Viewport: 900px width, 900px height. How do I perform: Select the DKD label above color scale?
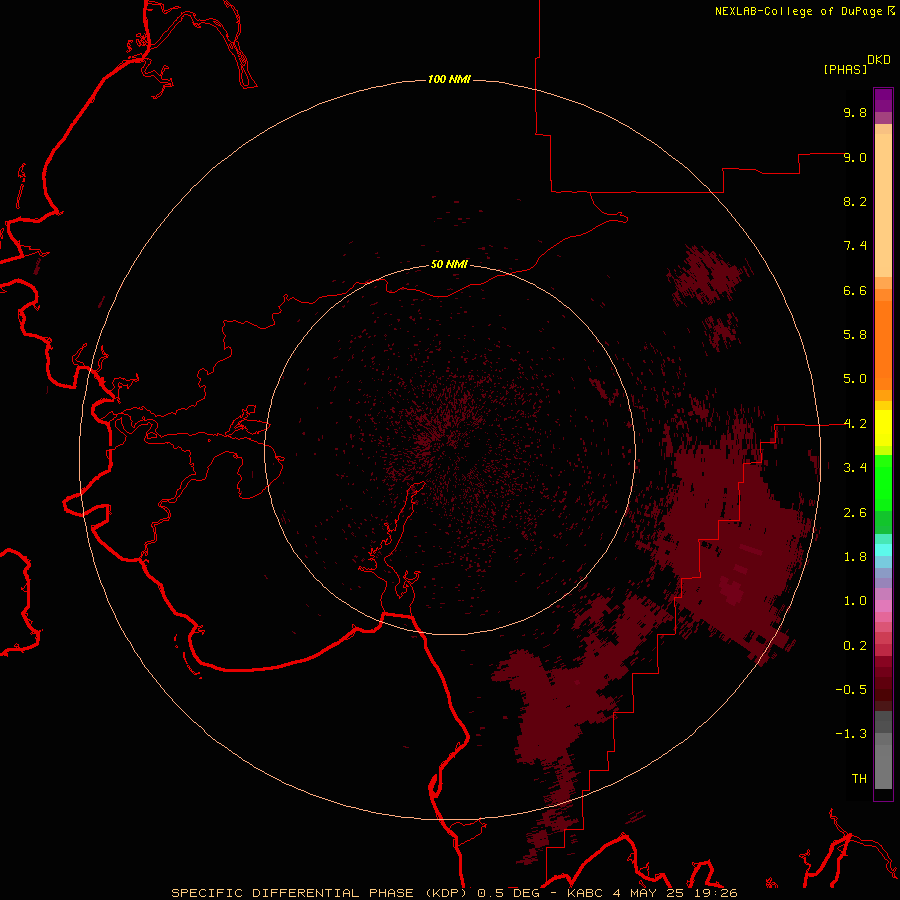coord(879,60)
